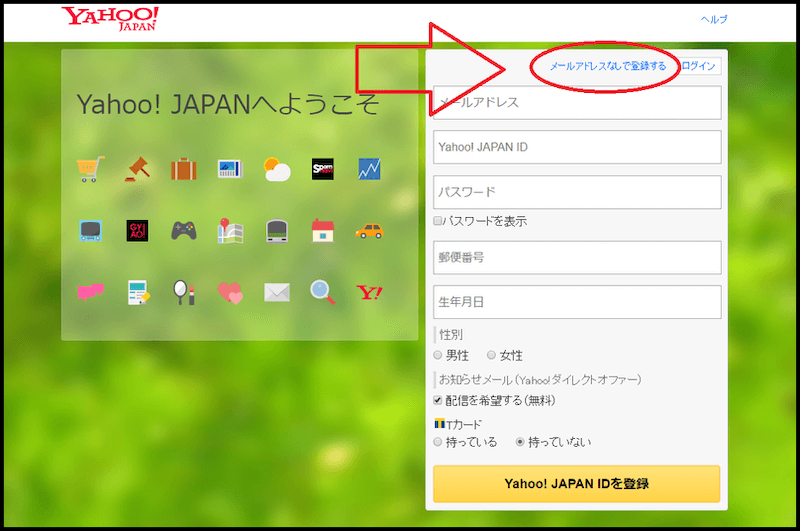Click the Yahoo! JAPAN logo

(110, 19)
